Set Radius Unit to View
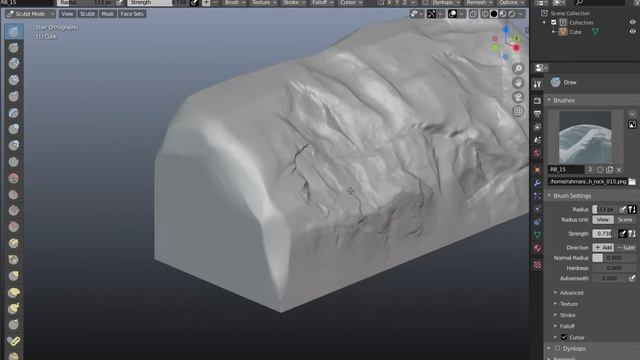This screenshot has width=640, height=360. coord(603,220)
